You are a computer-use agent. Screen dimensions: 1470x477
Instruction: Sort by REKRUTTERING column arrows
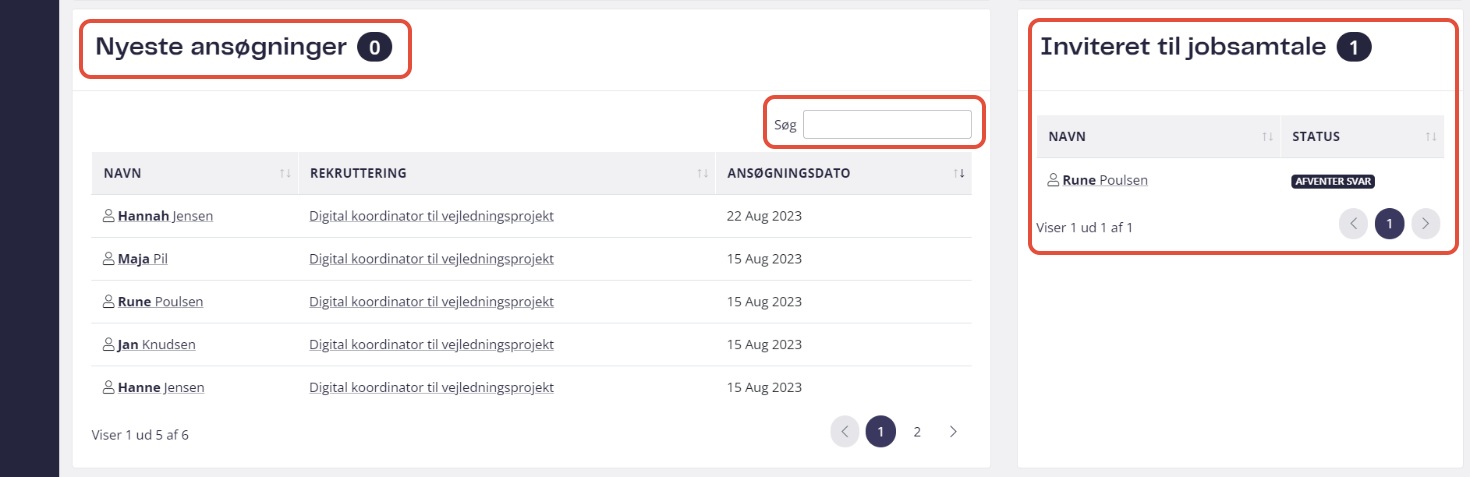[703, 174]
